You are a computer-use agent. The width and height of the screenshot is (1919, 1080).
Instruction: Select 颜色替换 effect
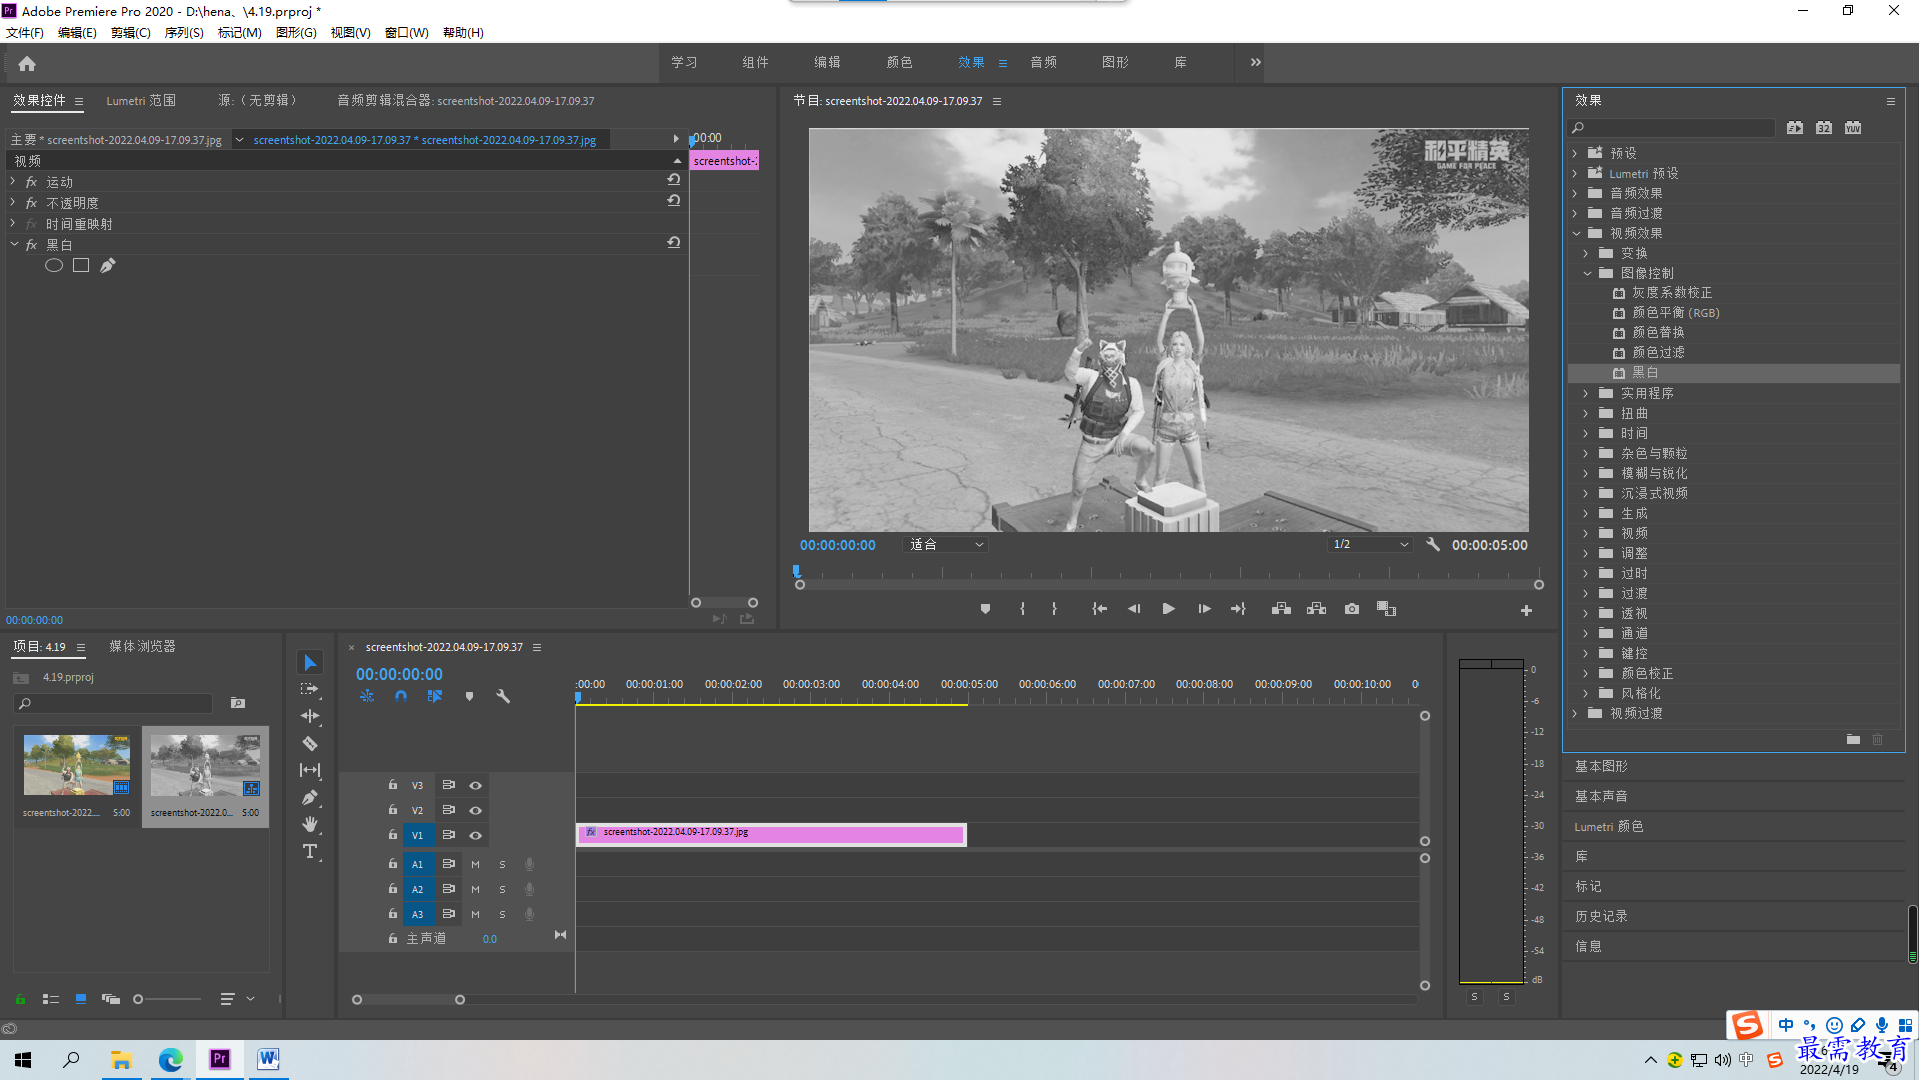click(1658, 333)
